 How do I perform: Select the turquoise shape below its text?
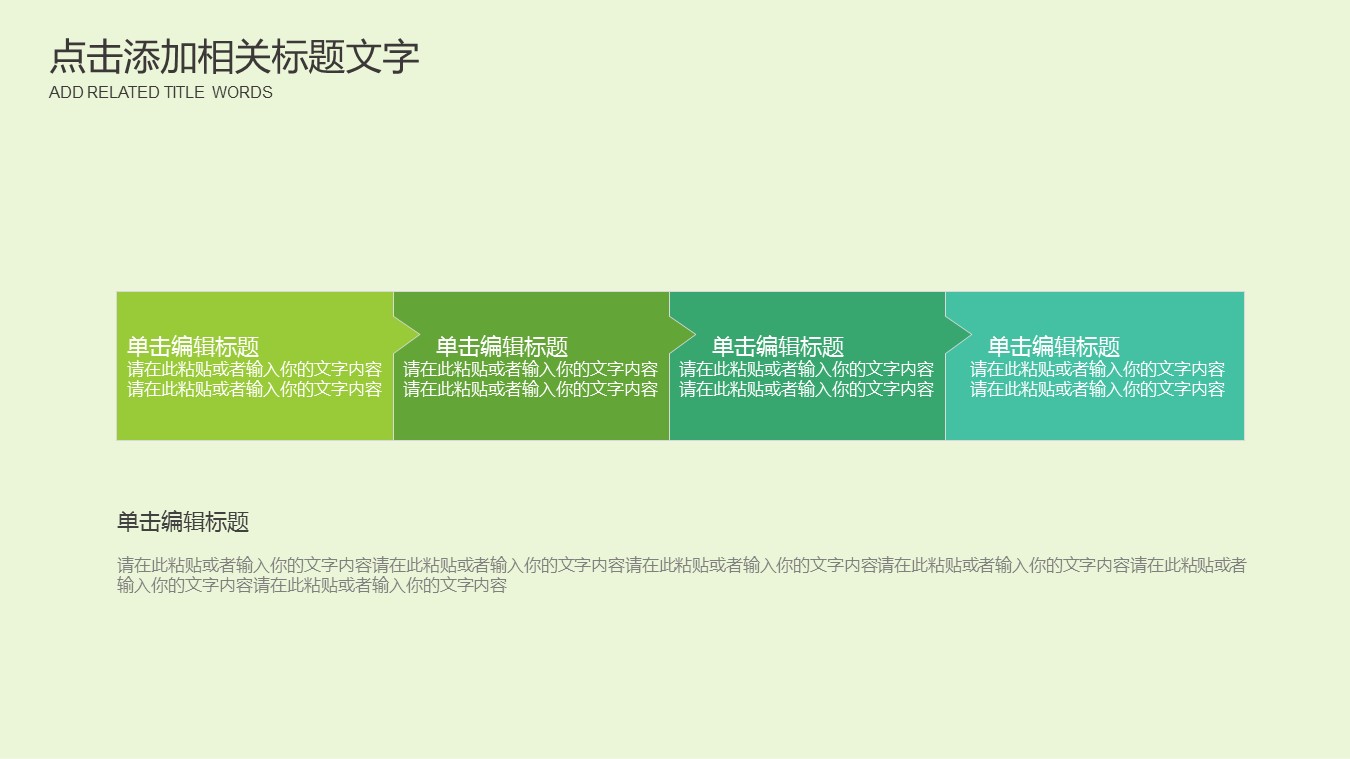[x=1094, y=420]
